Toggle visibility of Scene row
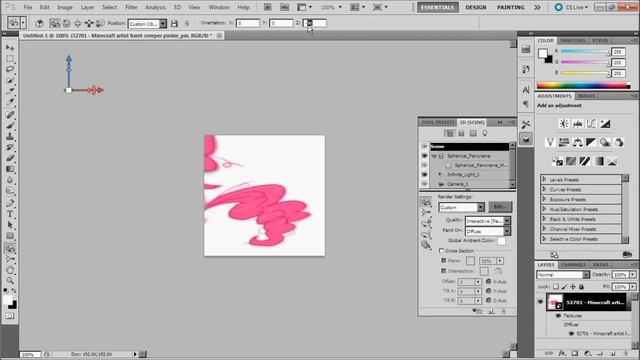This screenshot has height=360, width=640. tap(424, 146)
